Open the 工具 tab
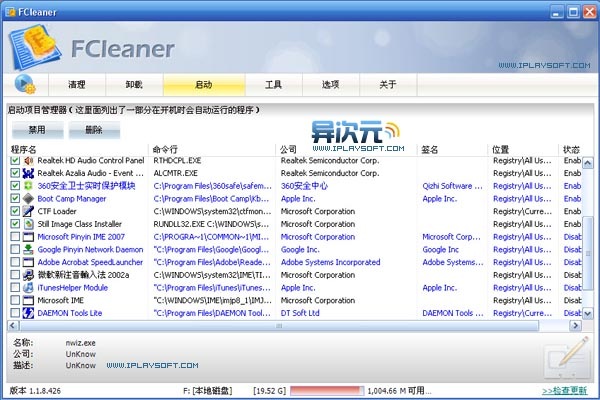This screenshot has width=600, height=400. (273, 84)
